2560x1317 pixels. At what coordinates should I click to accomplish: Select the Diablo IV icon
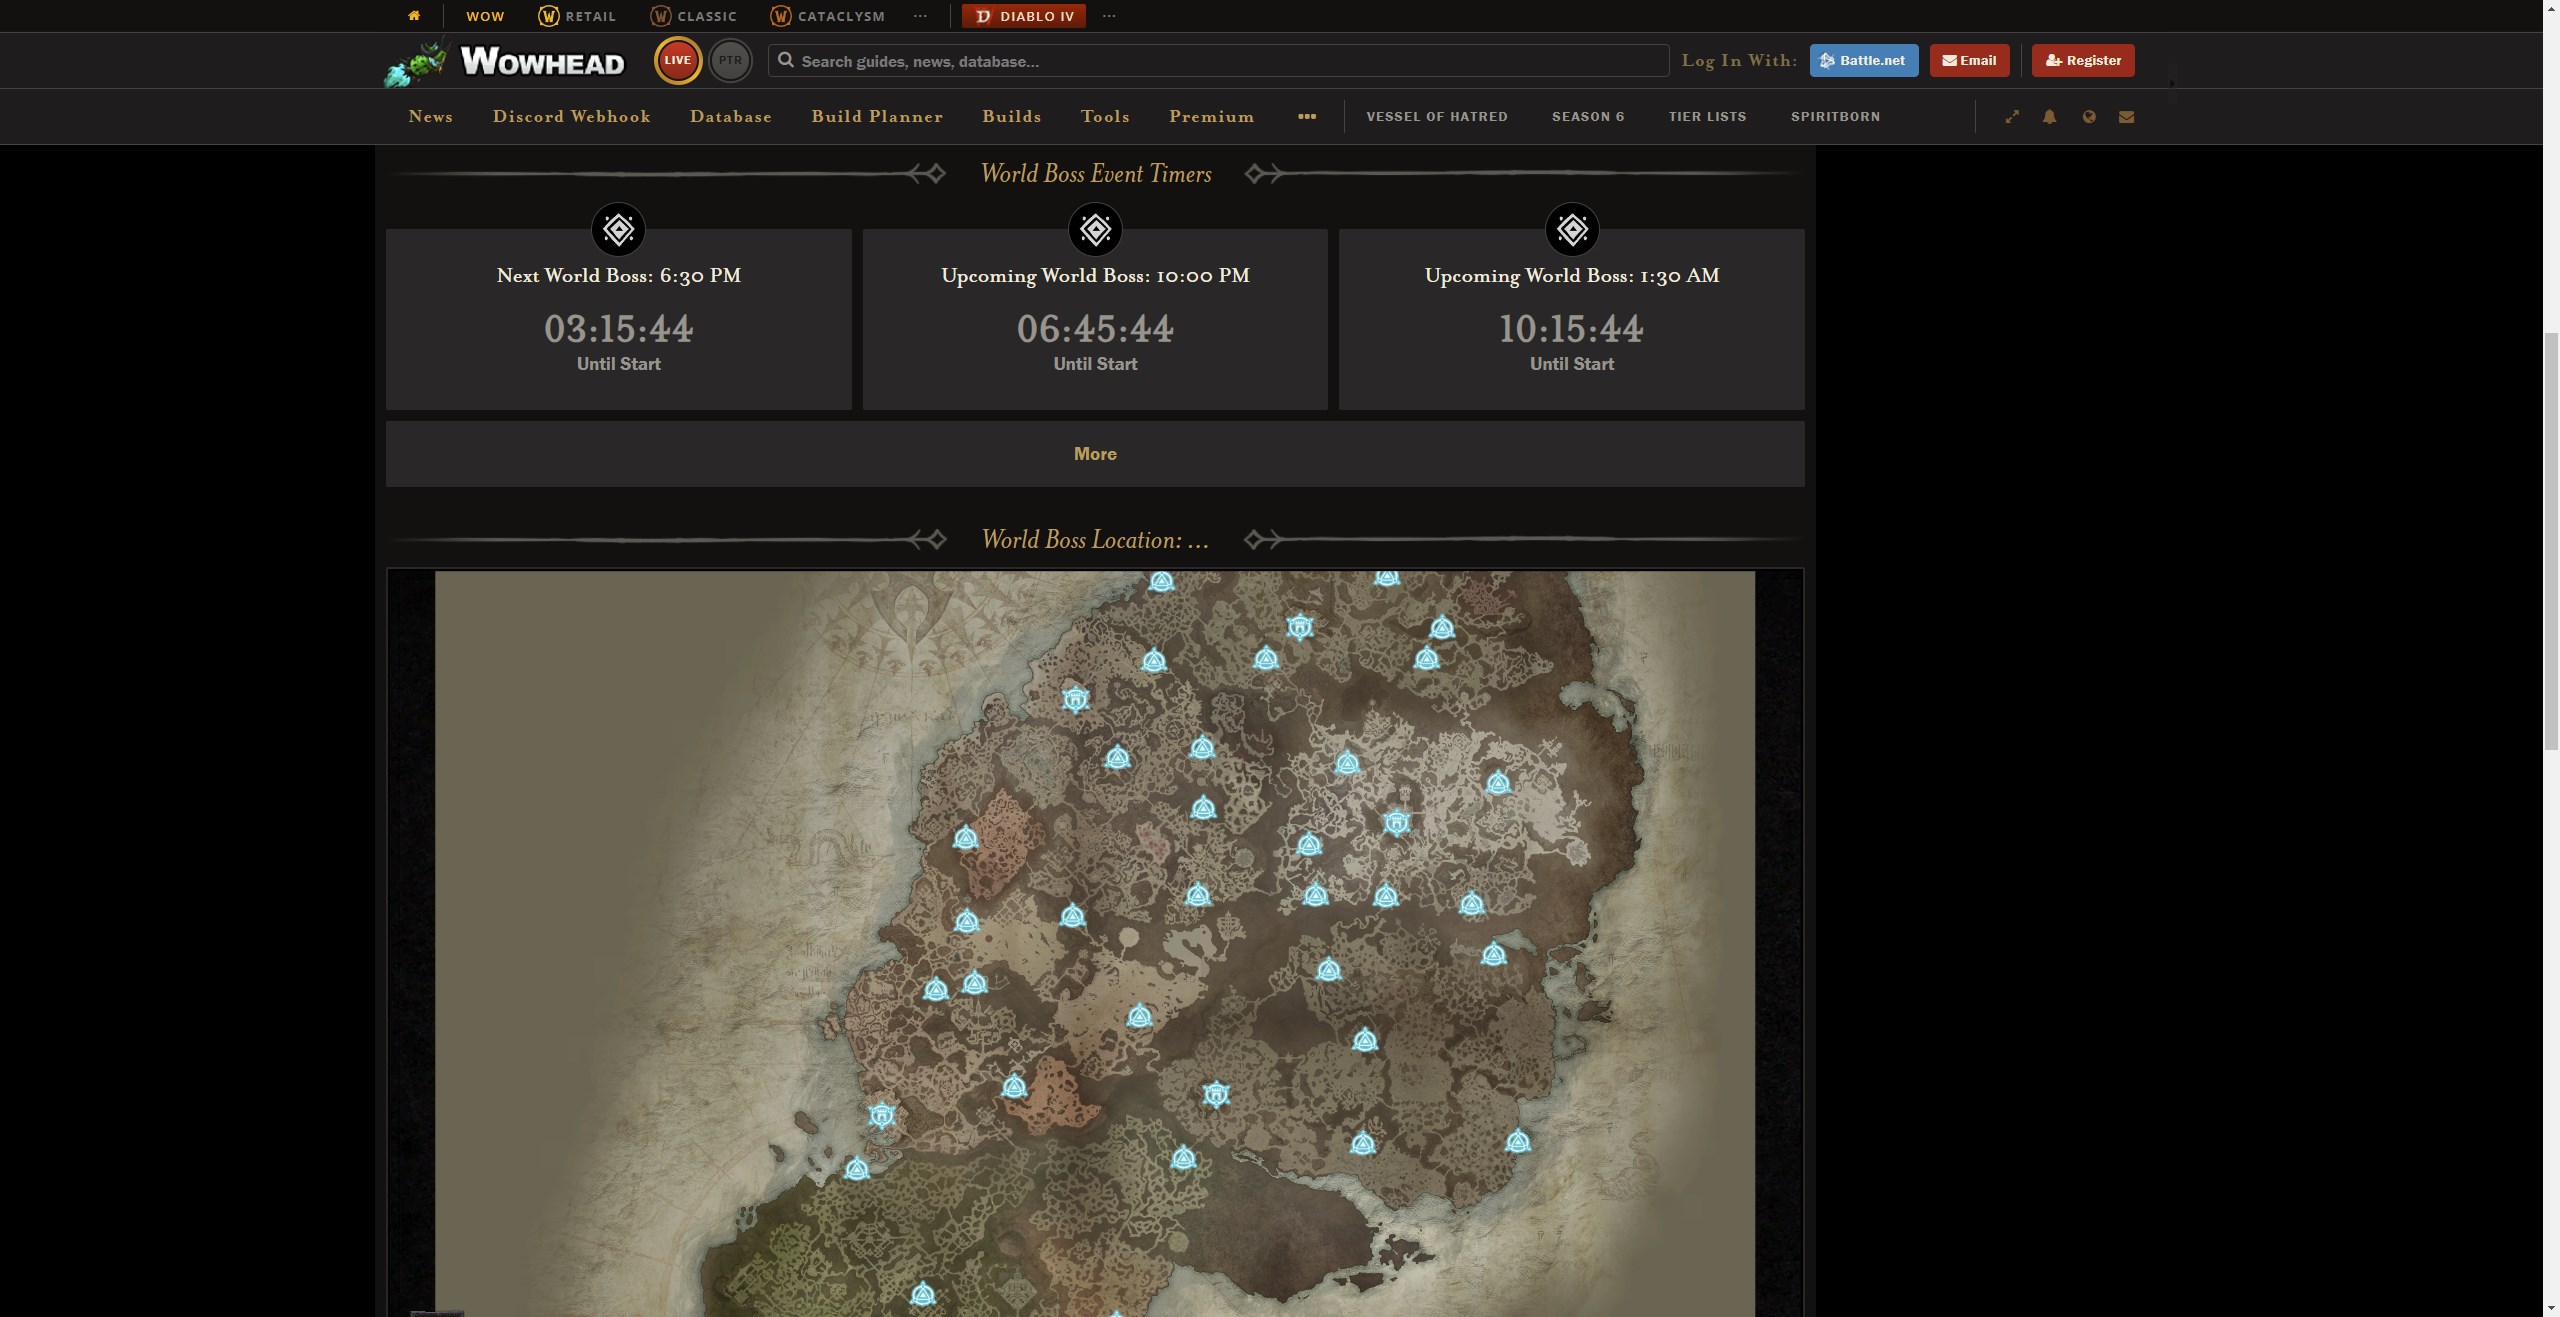pos(985,15)
